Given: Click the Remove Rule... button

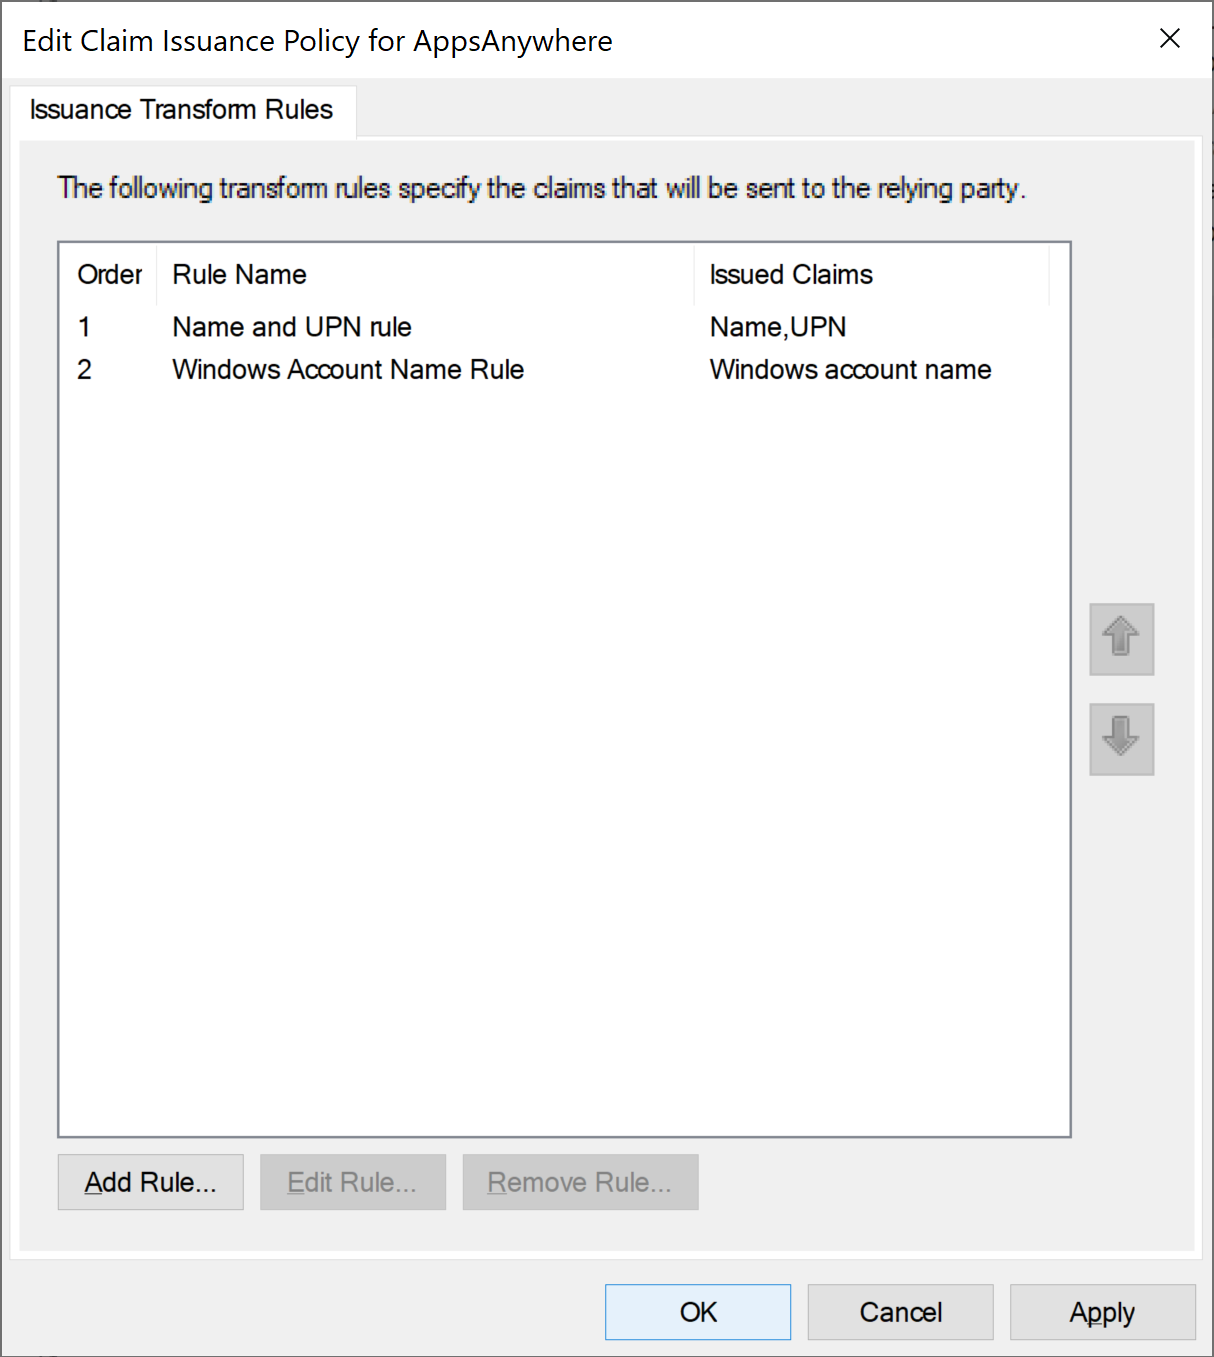Looking at the screenshot, I should click(x=580, y=1182).
